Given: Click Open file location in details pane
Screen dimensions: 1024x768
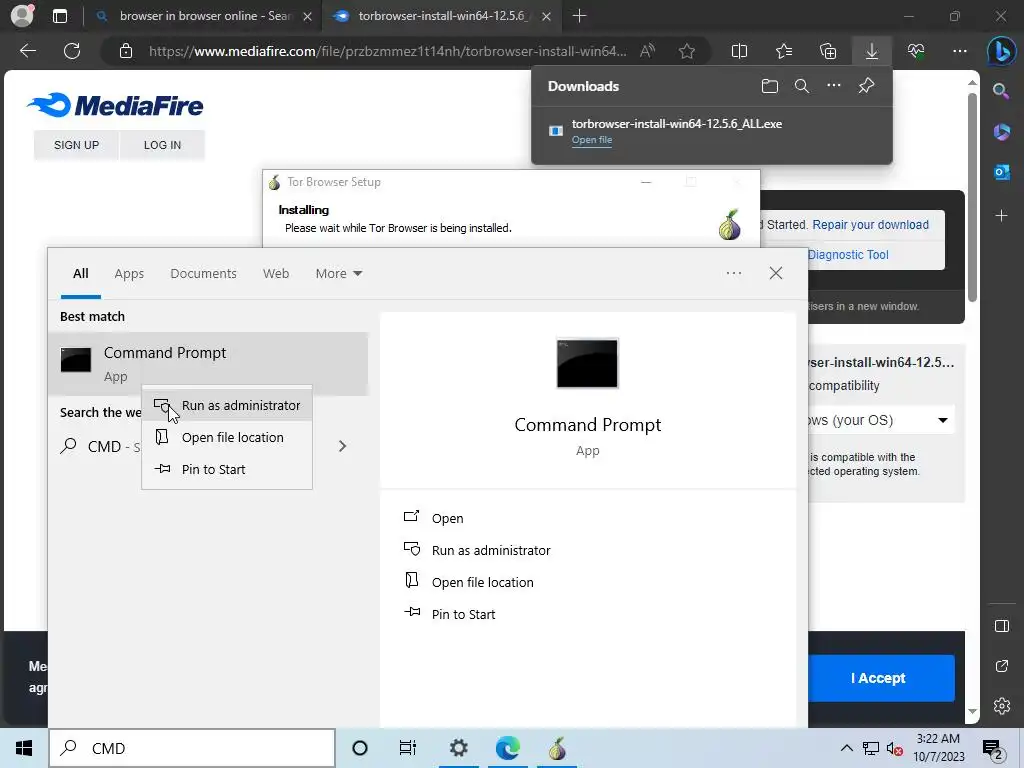Looking at the screenshot, I should point(468,582).
